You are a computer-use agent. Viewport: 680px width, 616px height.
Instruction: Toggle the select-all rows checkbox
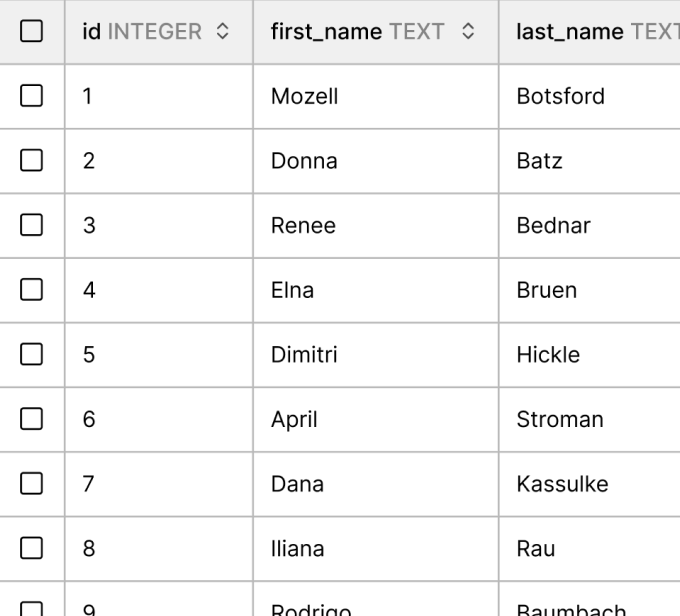point(32,32)
